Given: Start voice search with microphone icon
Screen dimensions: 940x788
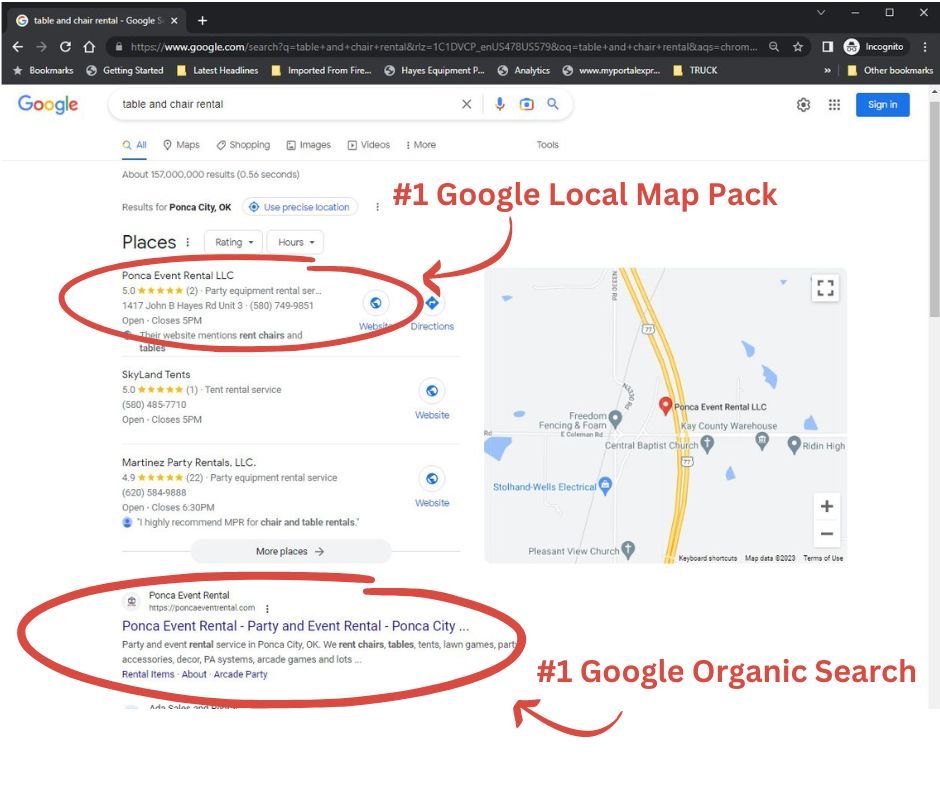Looking at the screenshot, I should pos(499,104).
